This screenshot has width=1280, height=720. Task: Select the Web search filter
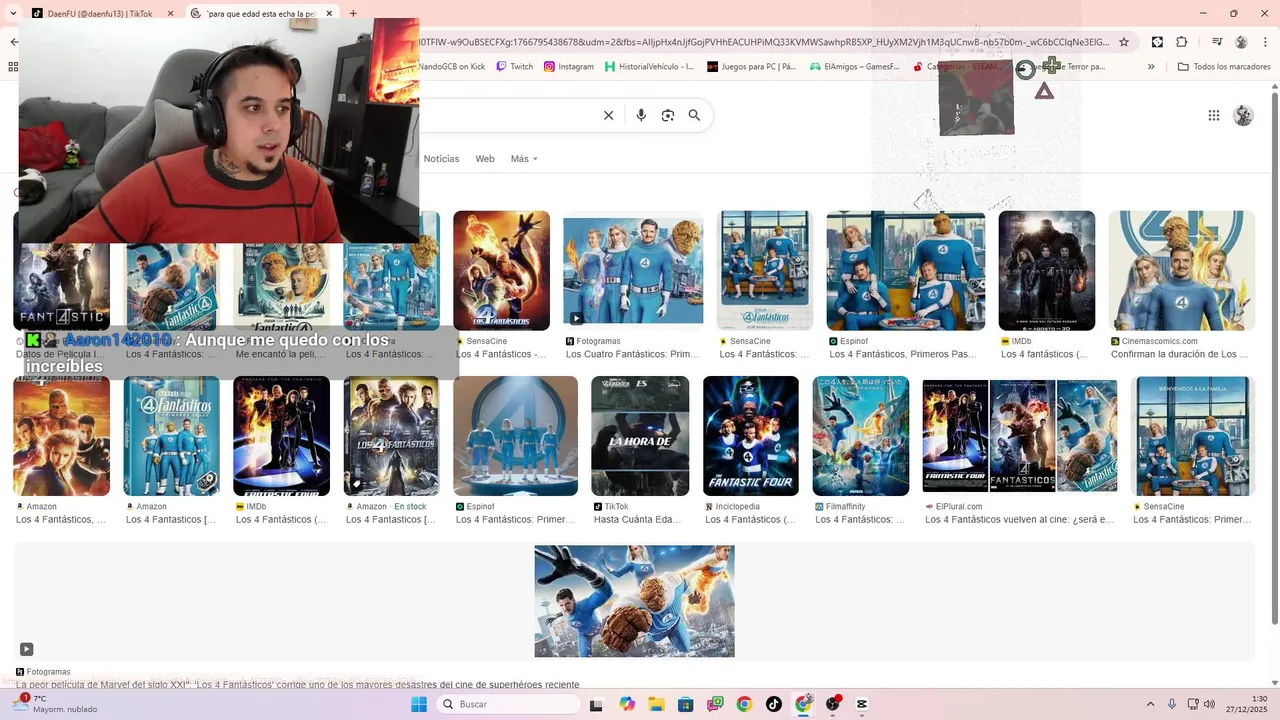[x=485, y=159]
